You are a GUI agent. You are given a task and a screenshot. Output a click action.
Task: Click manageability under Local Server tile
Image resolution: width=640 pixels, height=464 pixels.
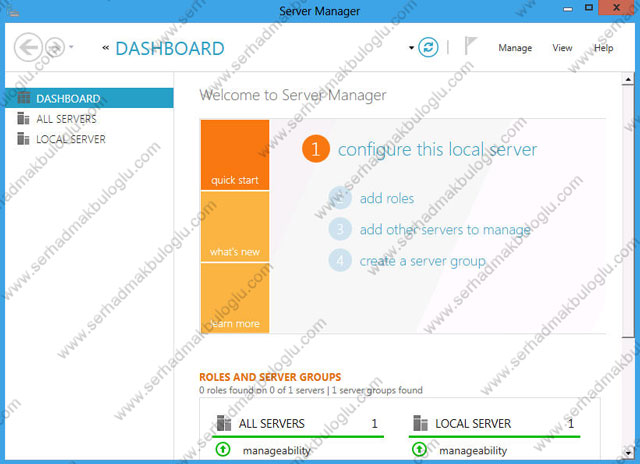click(473, 451)
